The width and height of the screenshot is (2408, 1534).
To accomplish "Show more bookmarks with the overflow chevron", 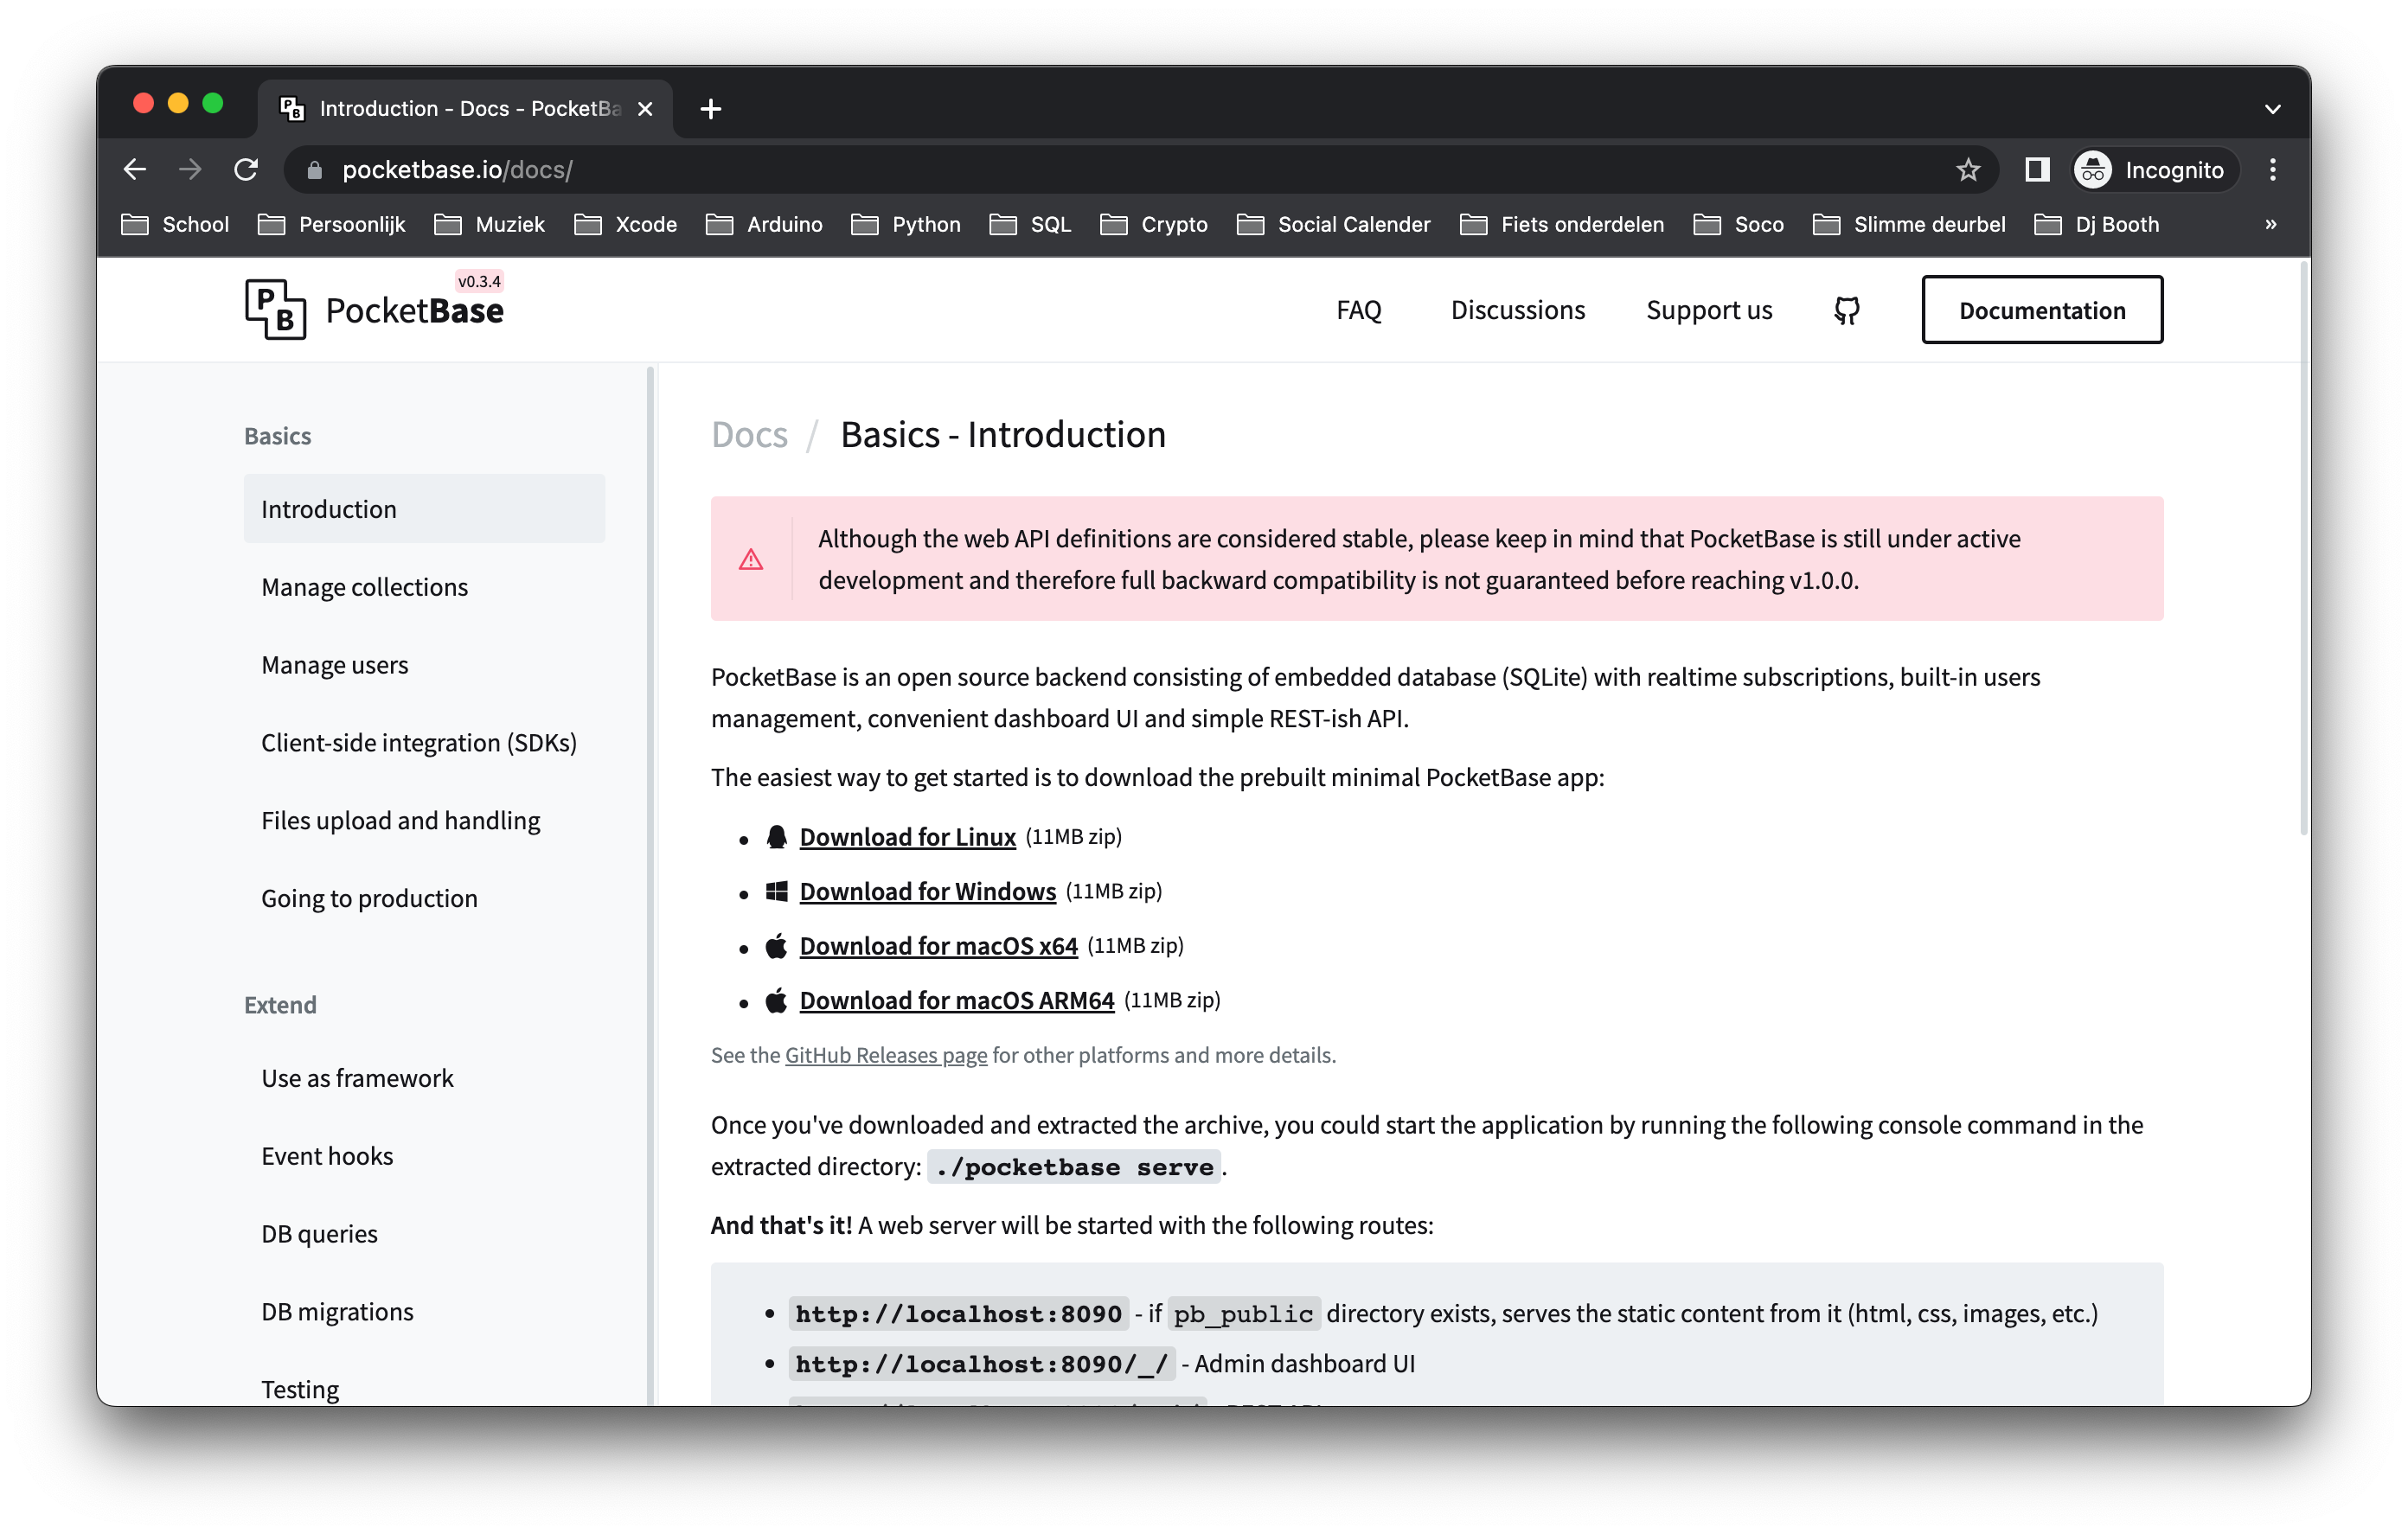I will [2270, 224].
